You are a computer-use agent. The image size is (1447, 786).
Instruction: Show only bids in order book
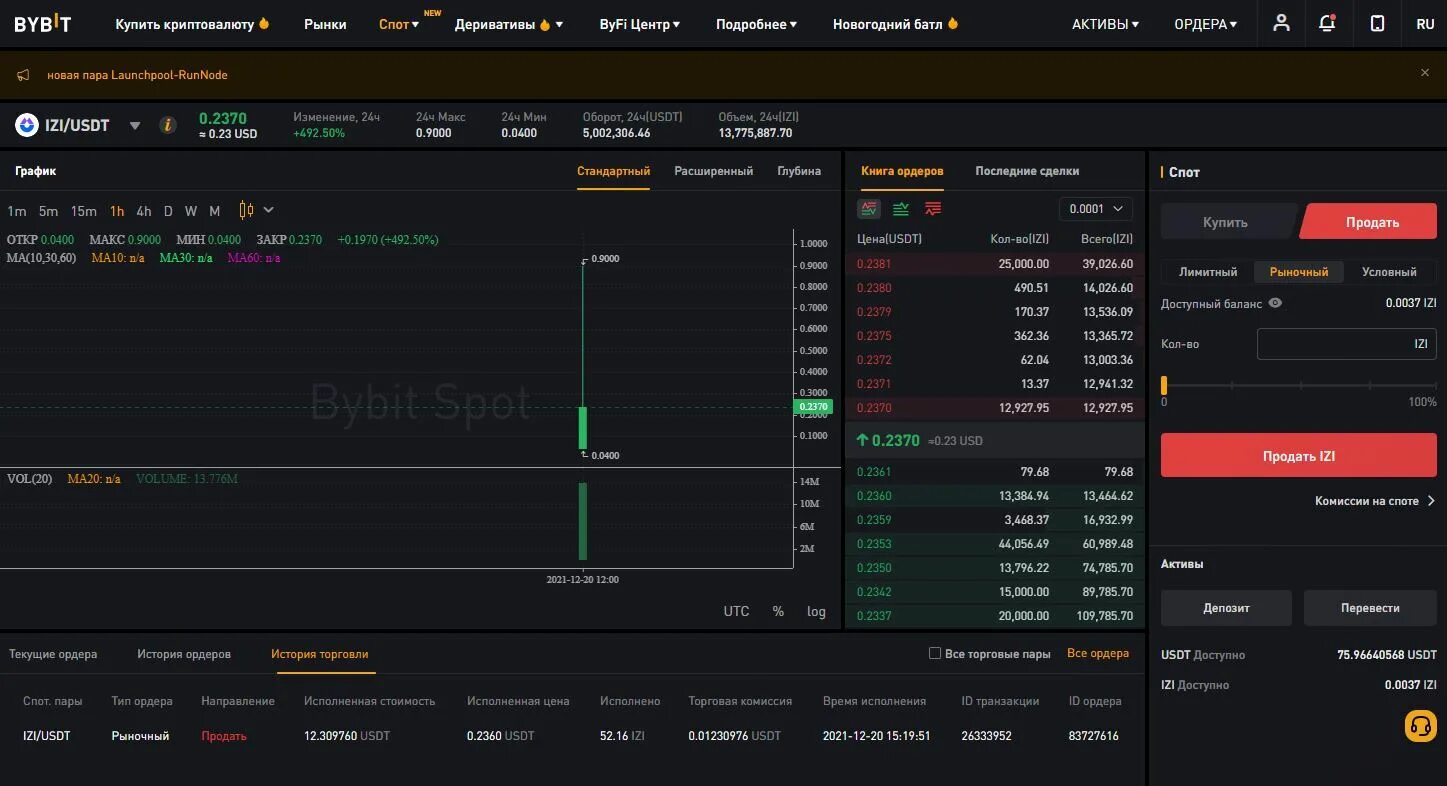click(x=901, y=209)
